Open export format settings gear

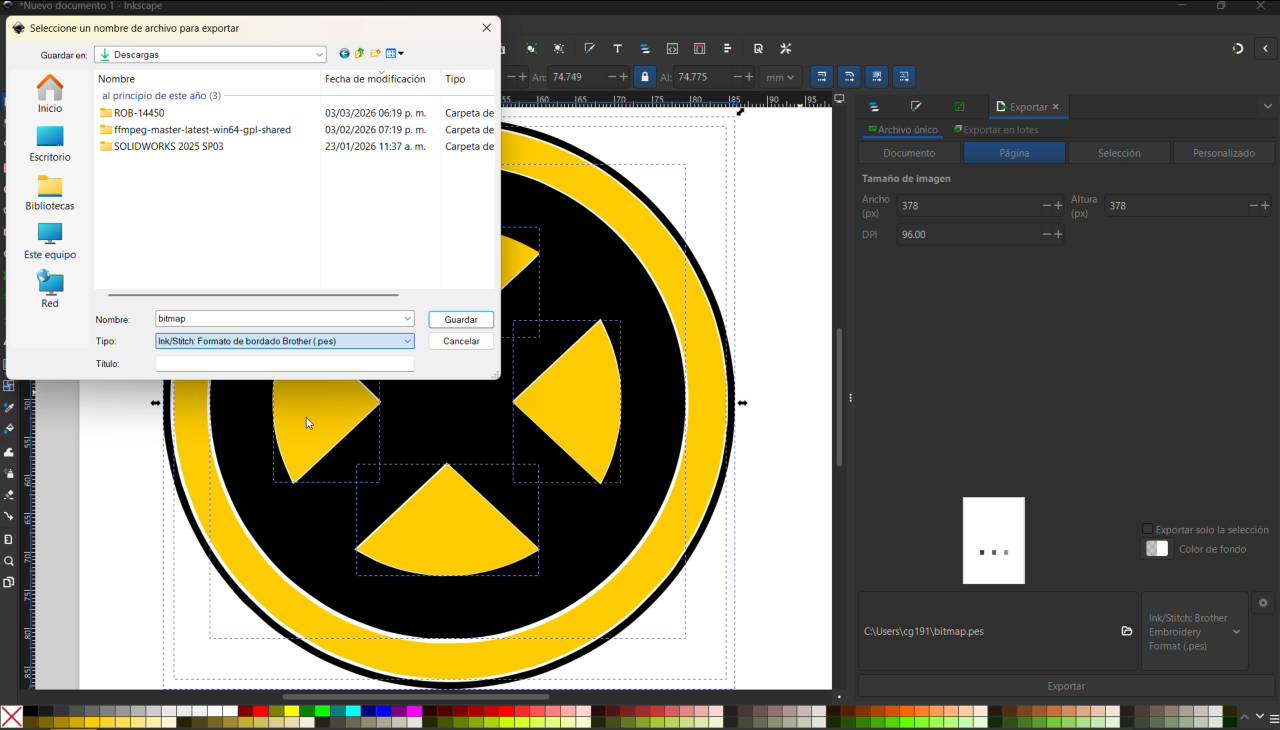click(1263, 603)
